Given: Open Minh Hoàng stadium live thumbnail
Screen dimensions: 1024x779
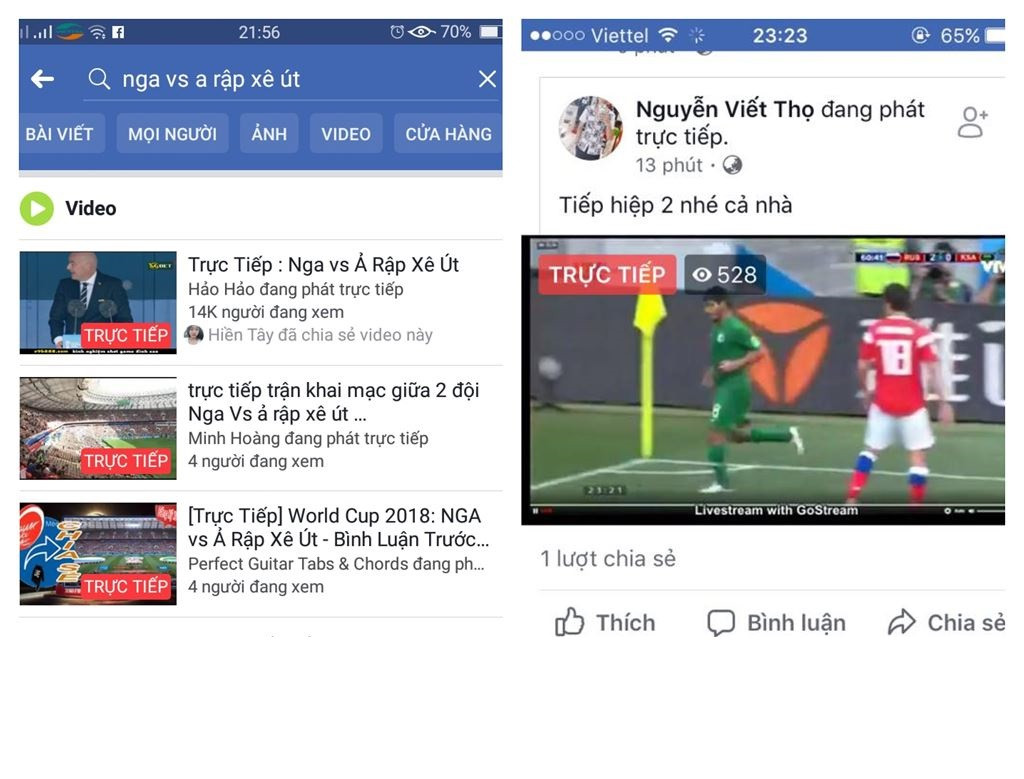Looking at the screenshot, I should click(x=98, y=428).
